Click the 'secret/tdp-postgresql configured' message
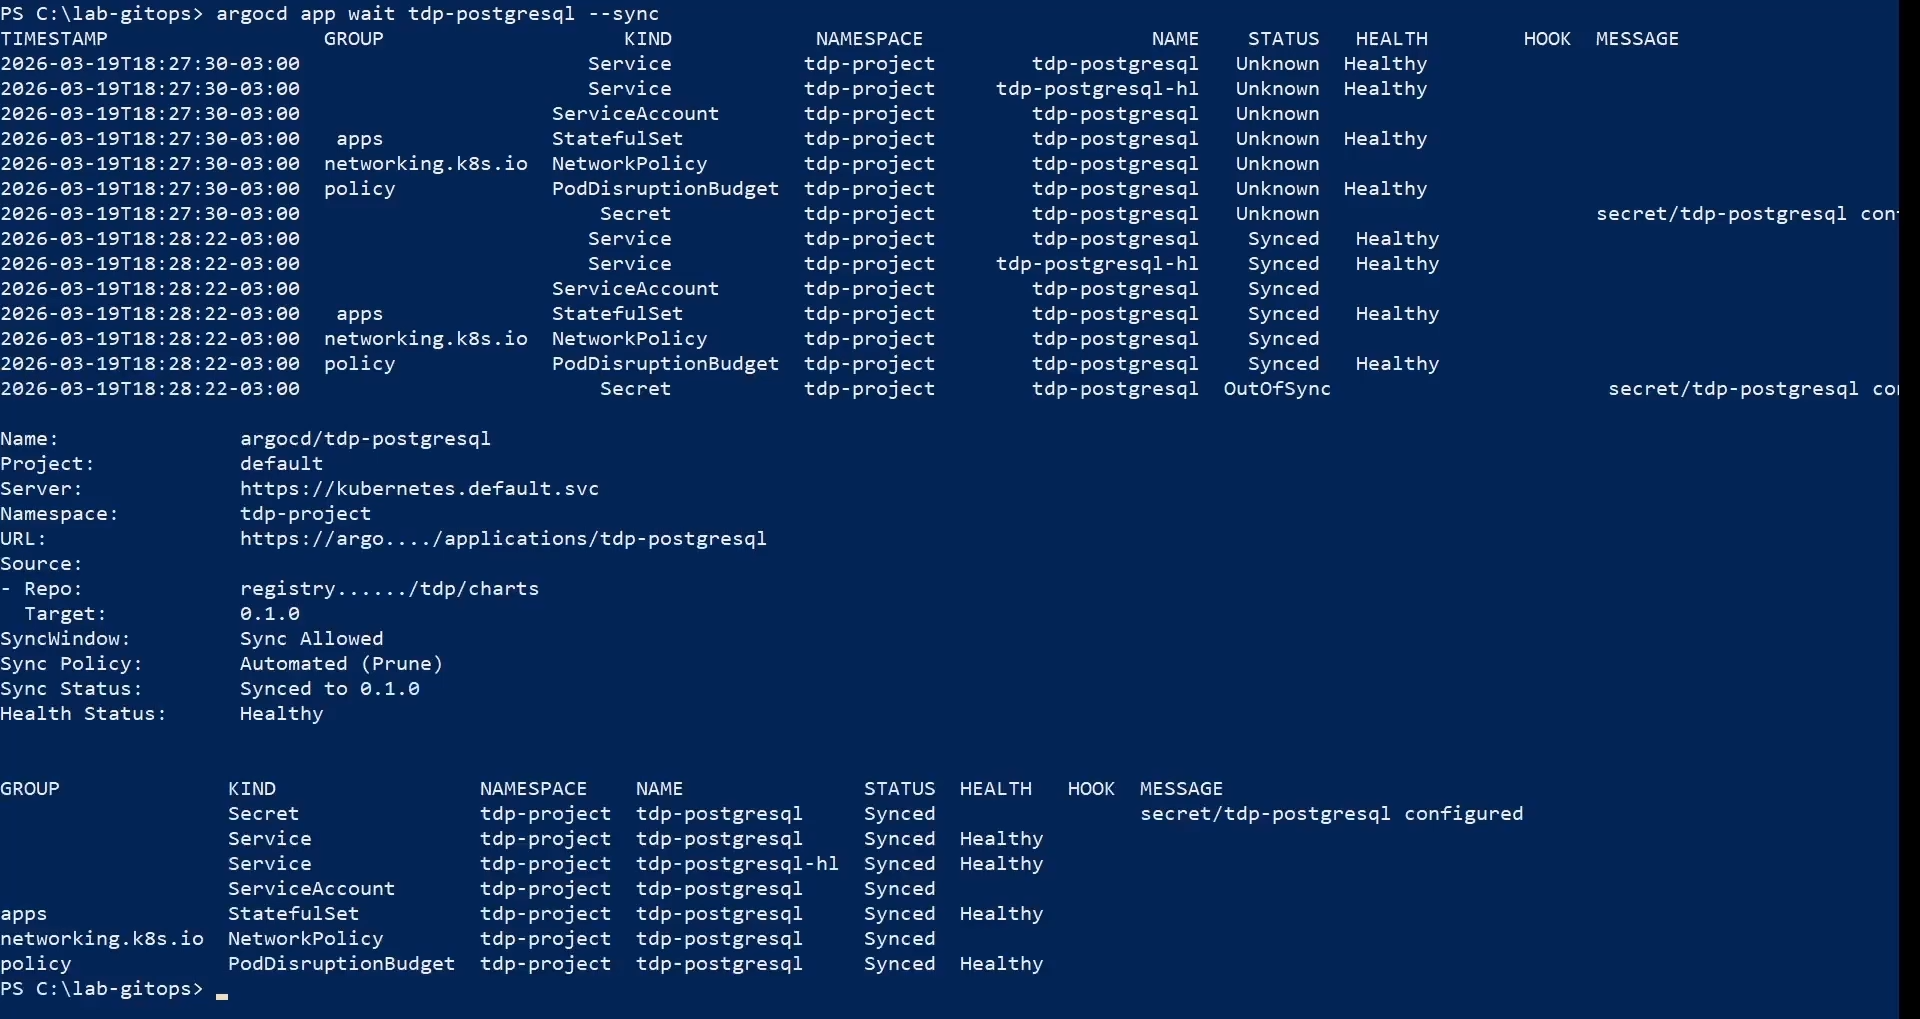 (x=1331, y=814)
